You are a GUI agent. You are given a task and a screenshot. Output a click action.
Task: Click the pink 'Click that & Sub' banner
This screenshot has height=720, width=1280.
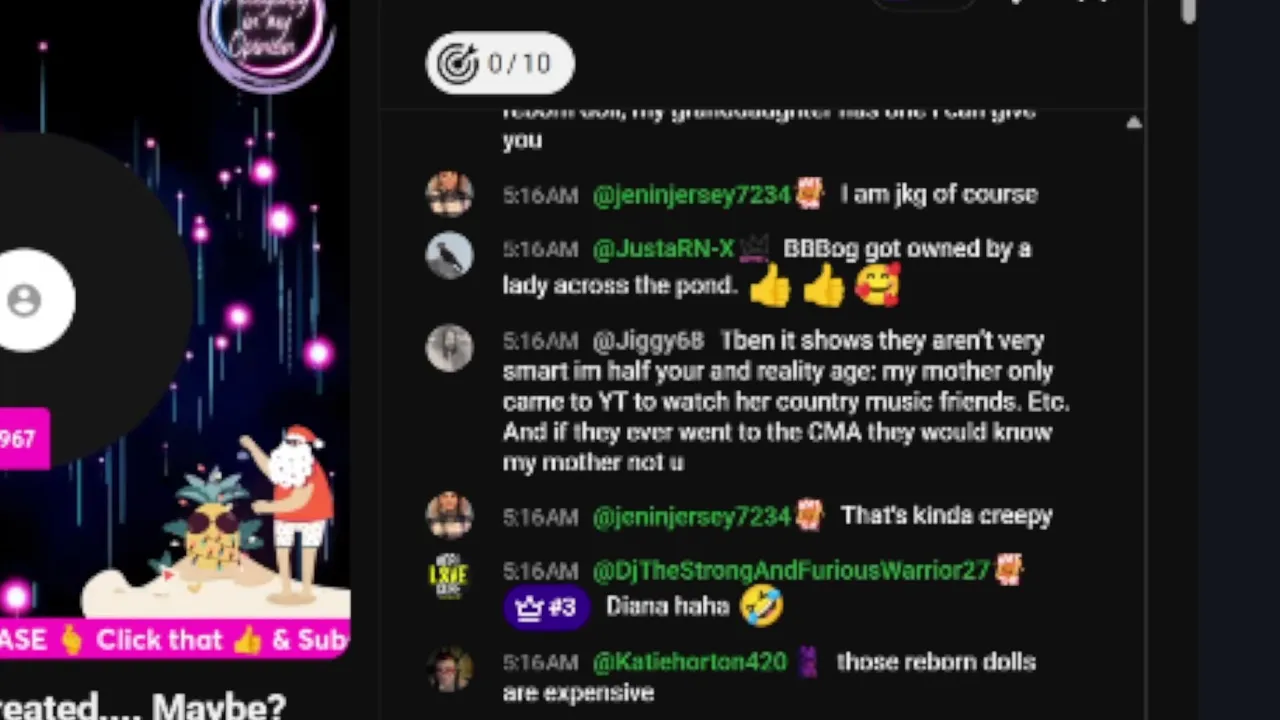[175, 639]
